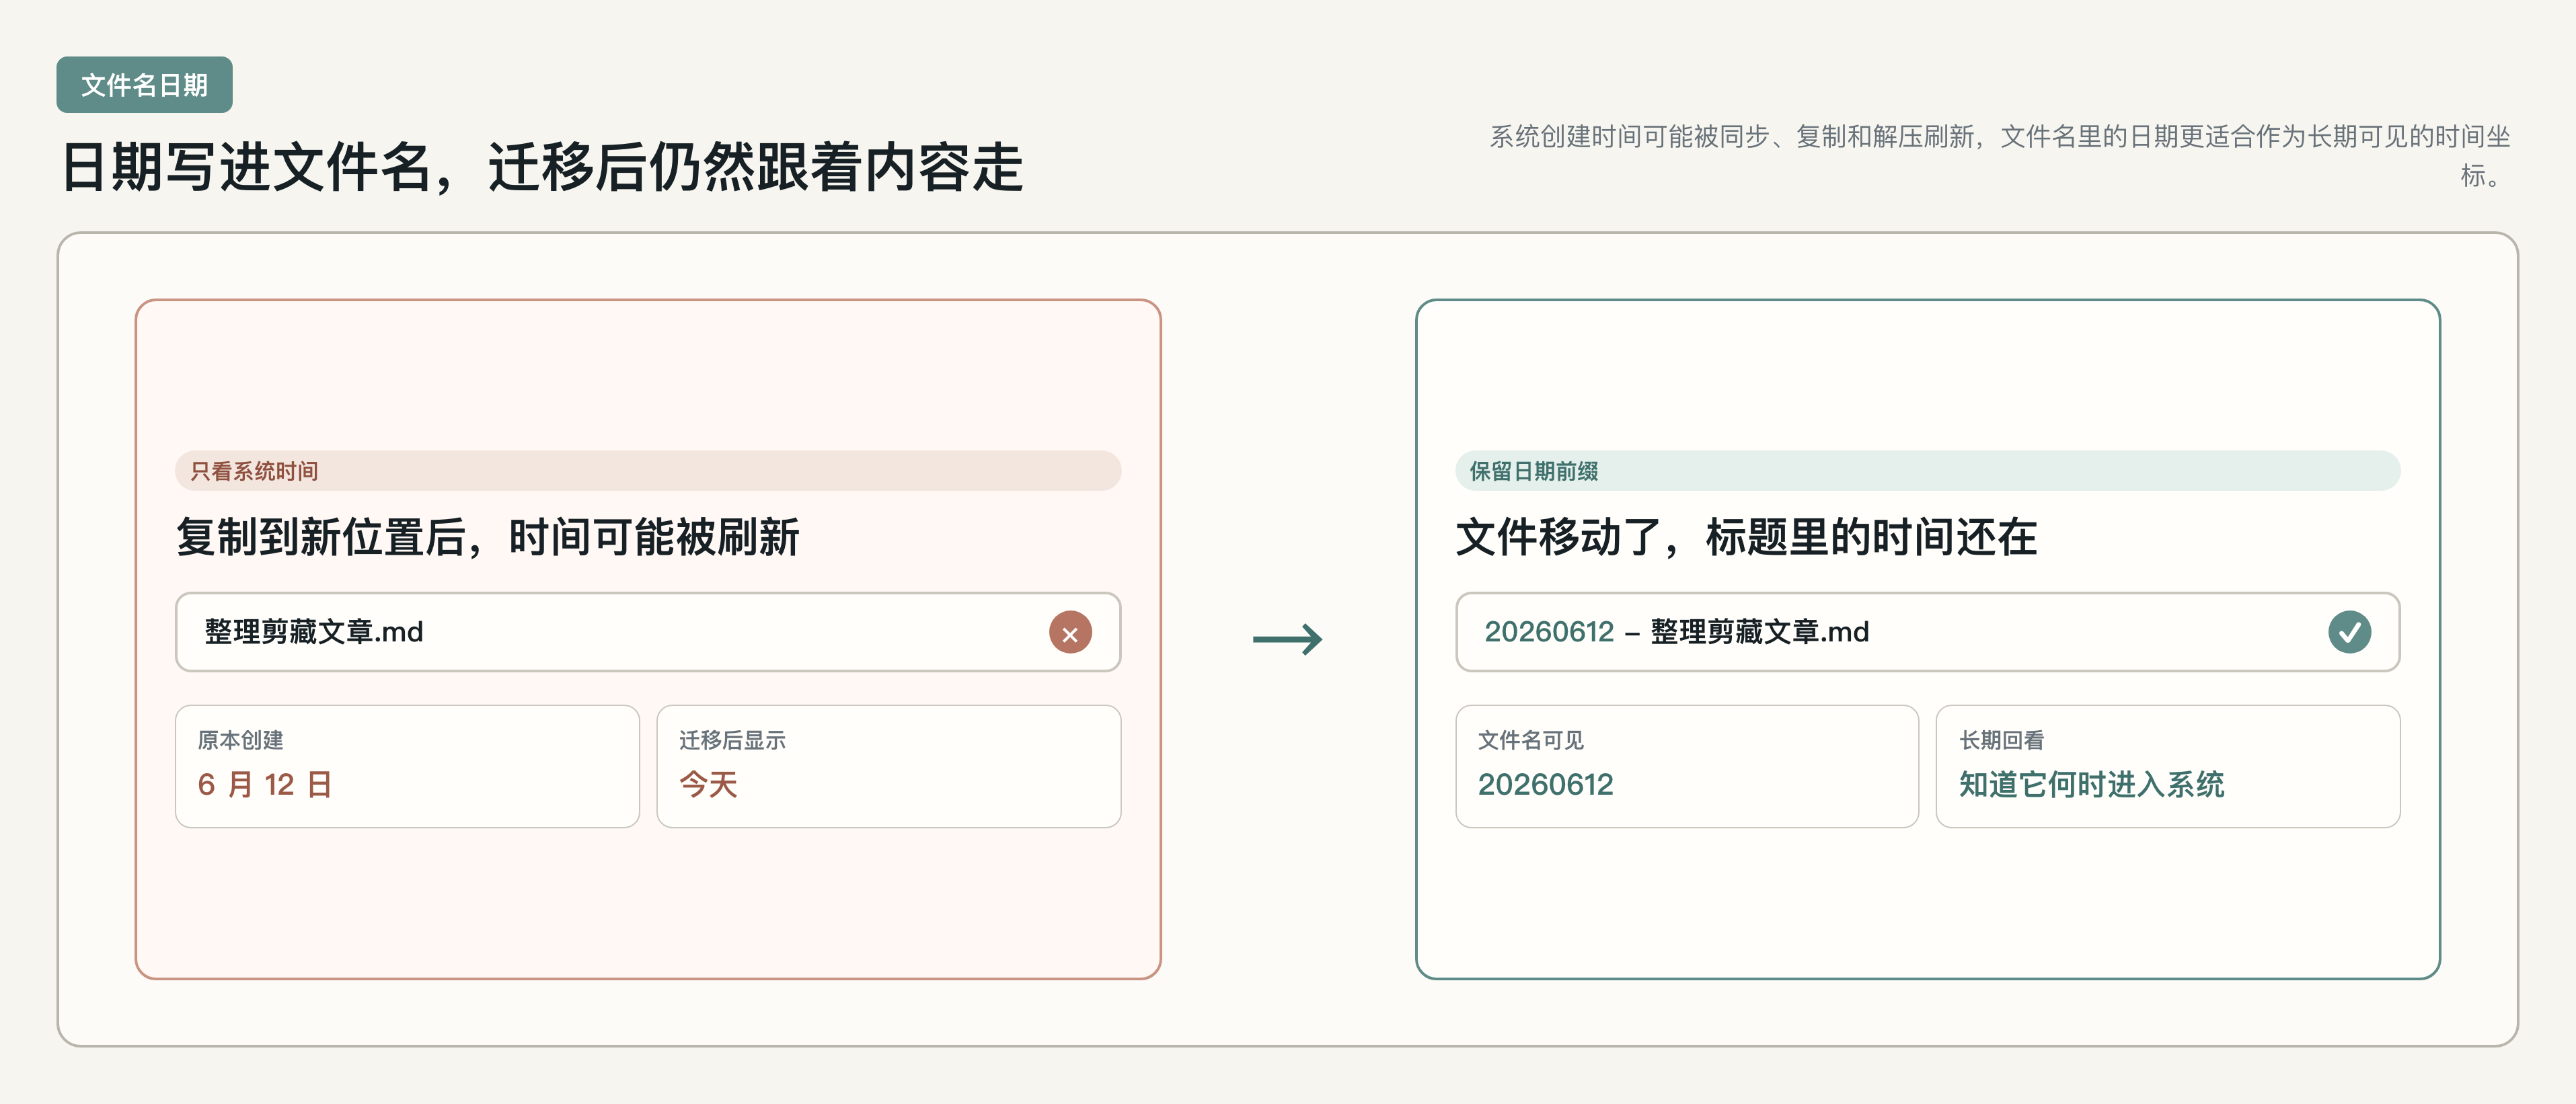Click the 文件名日期 tag badge
This screenshot has height=1104, width=2576.
point(144,85)
